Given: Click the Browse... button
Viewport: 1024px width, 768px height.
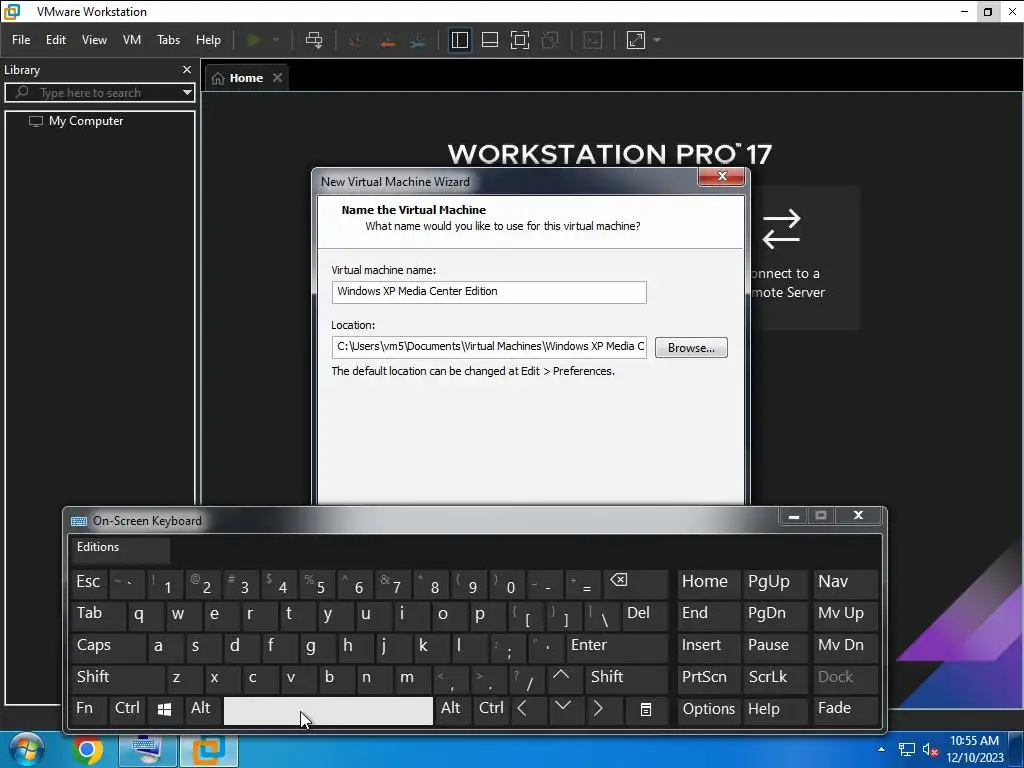Looking at the screenshot, I should click(x=691, y=348).
